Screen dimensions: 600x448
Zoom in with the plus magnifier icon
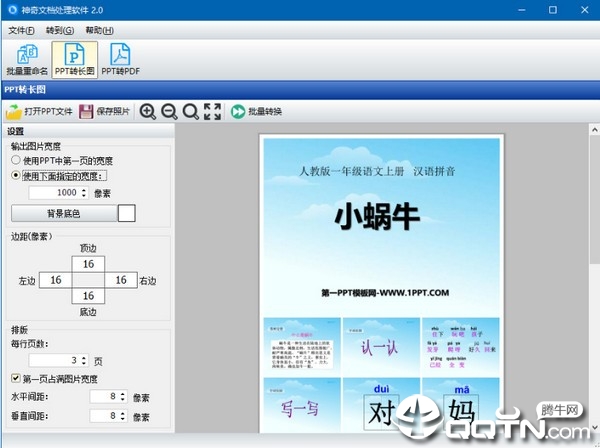(x=148, y=112)
